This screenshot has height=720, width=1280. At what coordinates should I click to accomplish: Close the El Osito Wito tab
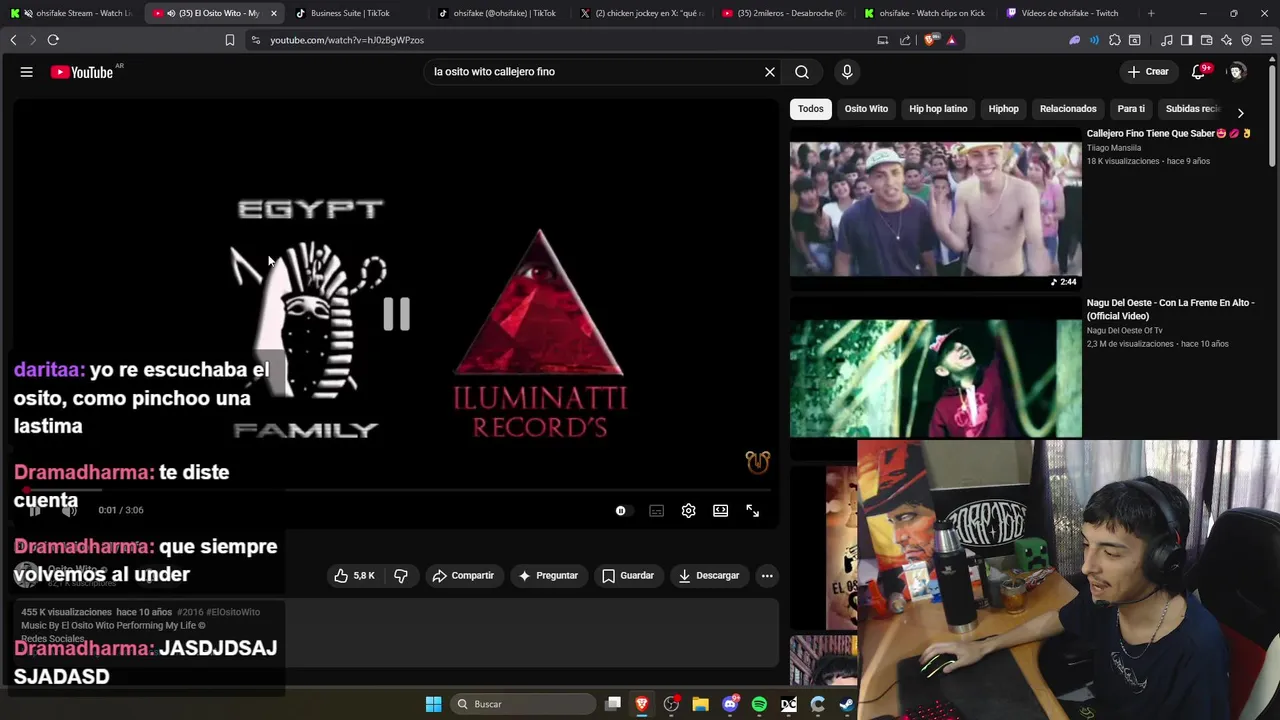click(273, 13)
